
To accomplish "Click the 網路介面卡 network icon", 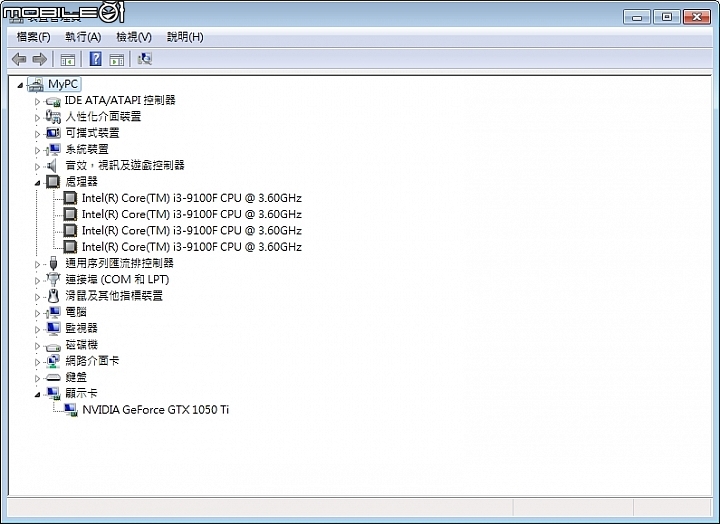I will coord(53,361).
